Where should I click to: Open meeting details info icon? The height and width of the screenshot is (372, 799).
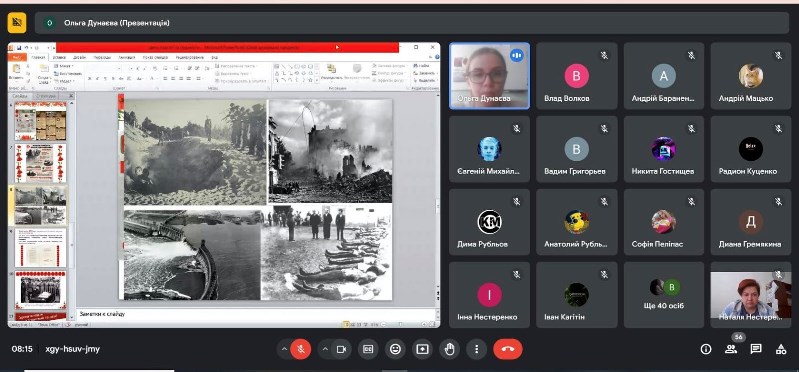tap(706, 349)
